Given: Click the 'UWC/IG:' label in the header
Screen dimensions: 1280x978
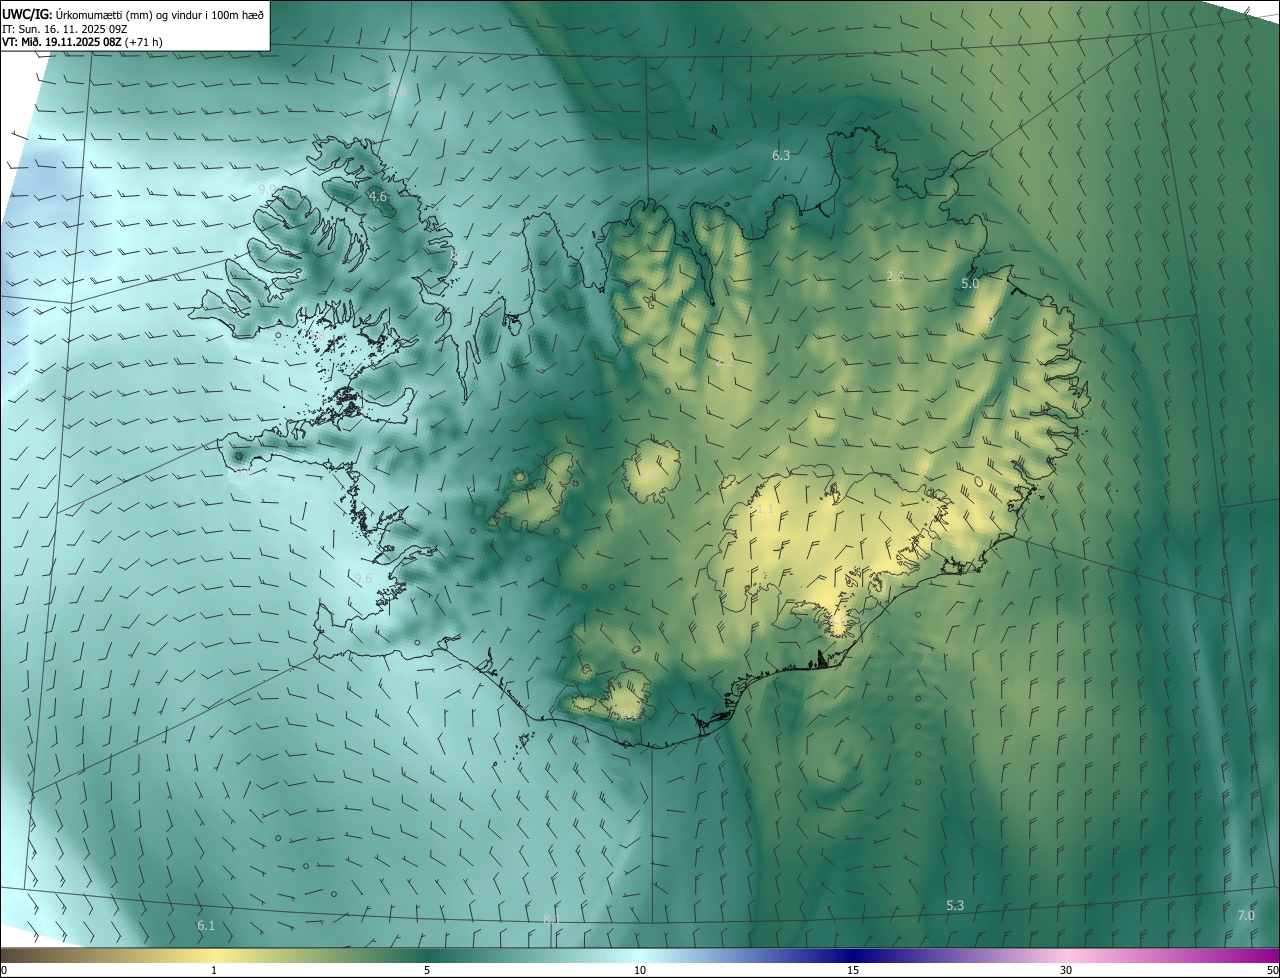Looking at the screenshot, I should coord(27,13).
